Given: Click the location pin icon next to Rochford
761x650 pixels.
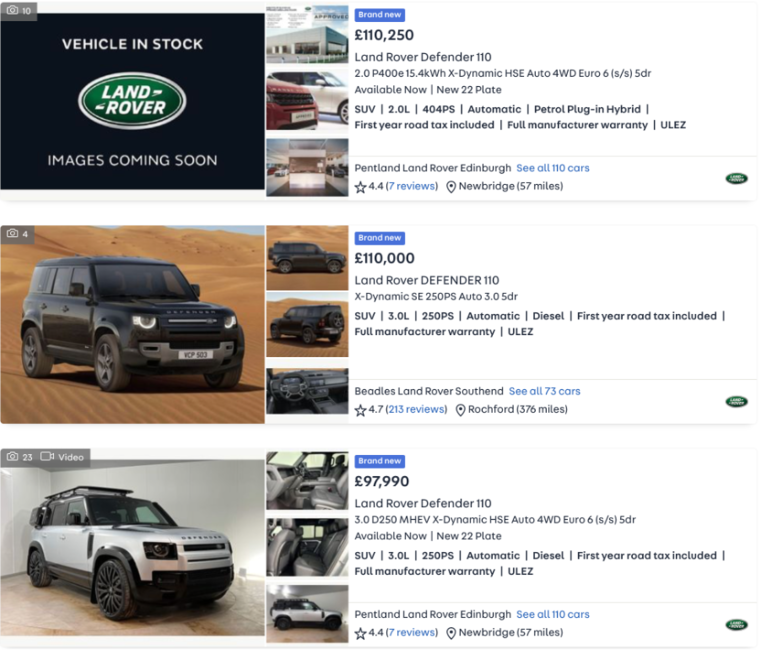Looking at the screenshot, I should tap(460, 410).
